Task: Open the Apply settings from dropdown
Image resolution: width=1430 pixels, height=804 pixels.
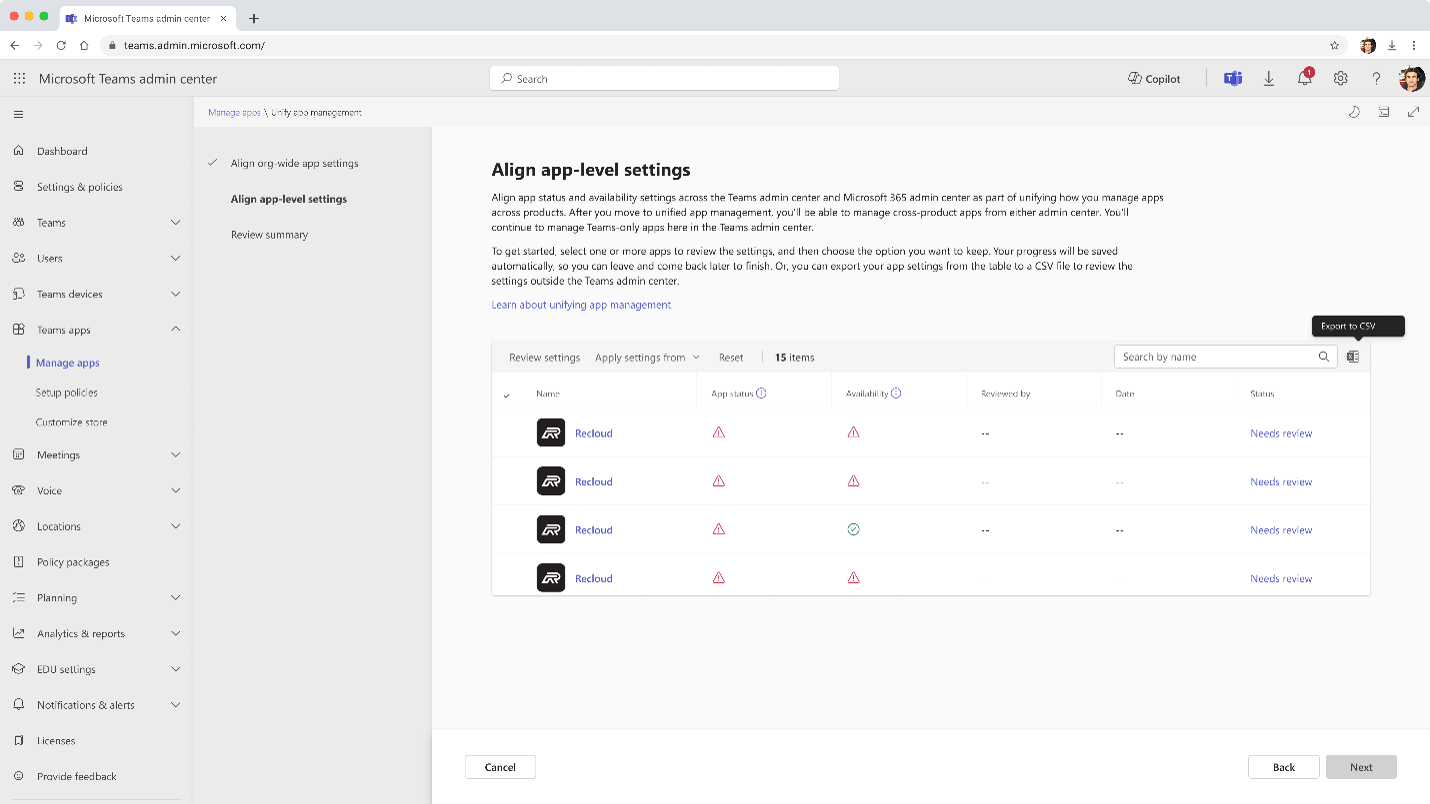Action: point(647,358)
